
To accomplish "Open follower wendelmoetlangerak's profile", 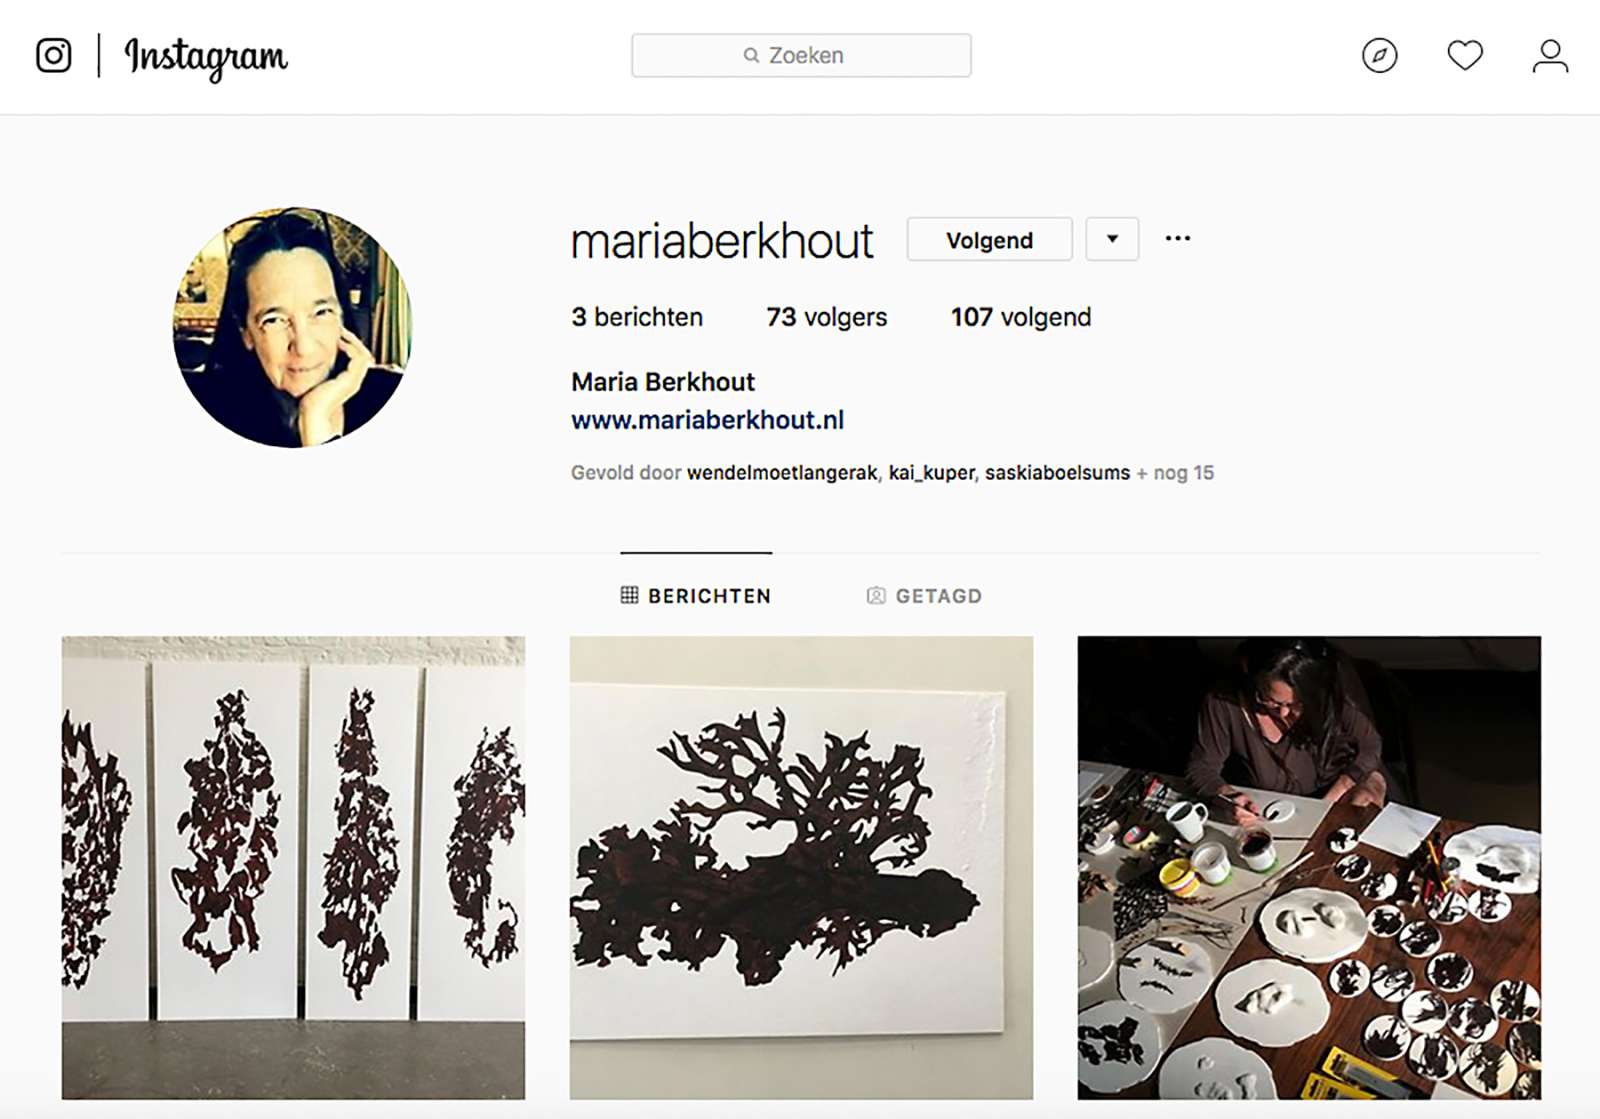I will tap(782, 473).
